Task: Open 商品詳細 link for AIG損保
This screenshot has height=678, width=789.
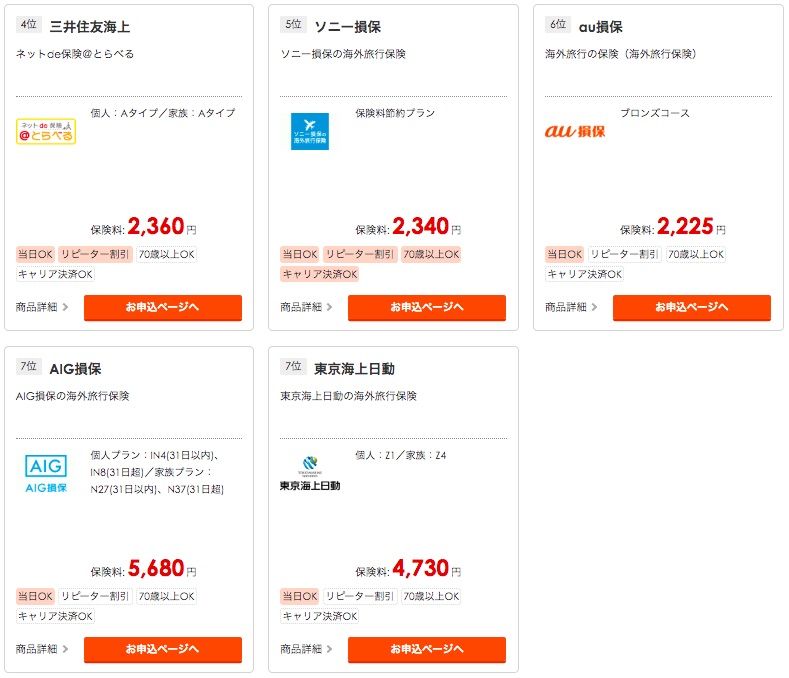Action: tap(41, 649)
